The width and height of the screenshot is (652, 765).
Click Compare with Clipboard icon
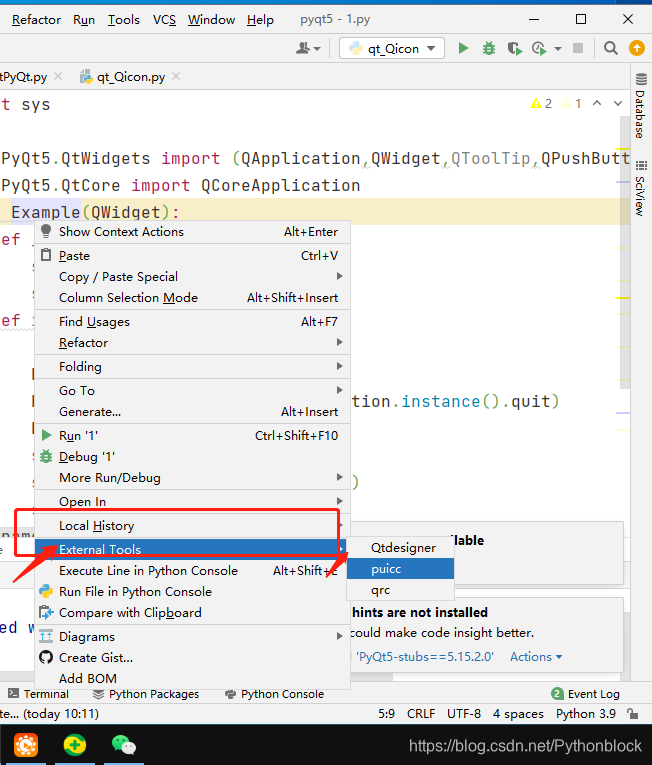pos(46,612)
